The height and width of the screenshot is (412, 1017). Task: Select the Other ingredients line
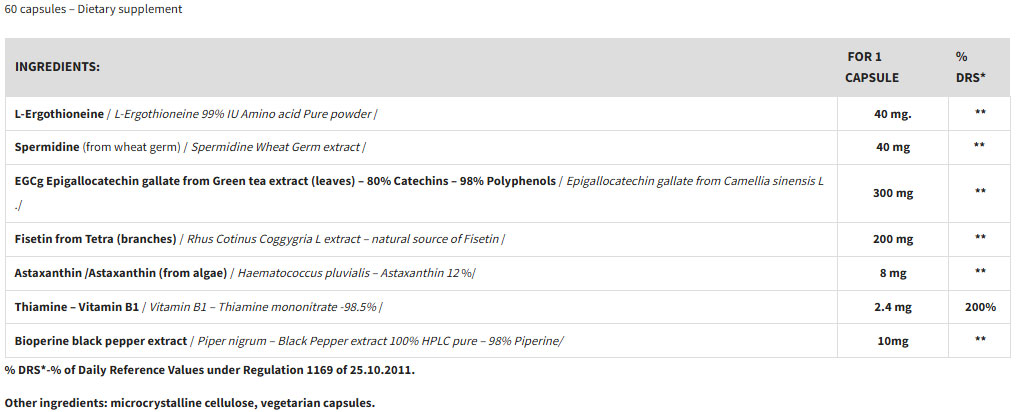click(190, 403)
